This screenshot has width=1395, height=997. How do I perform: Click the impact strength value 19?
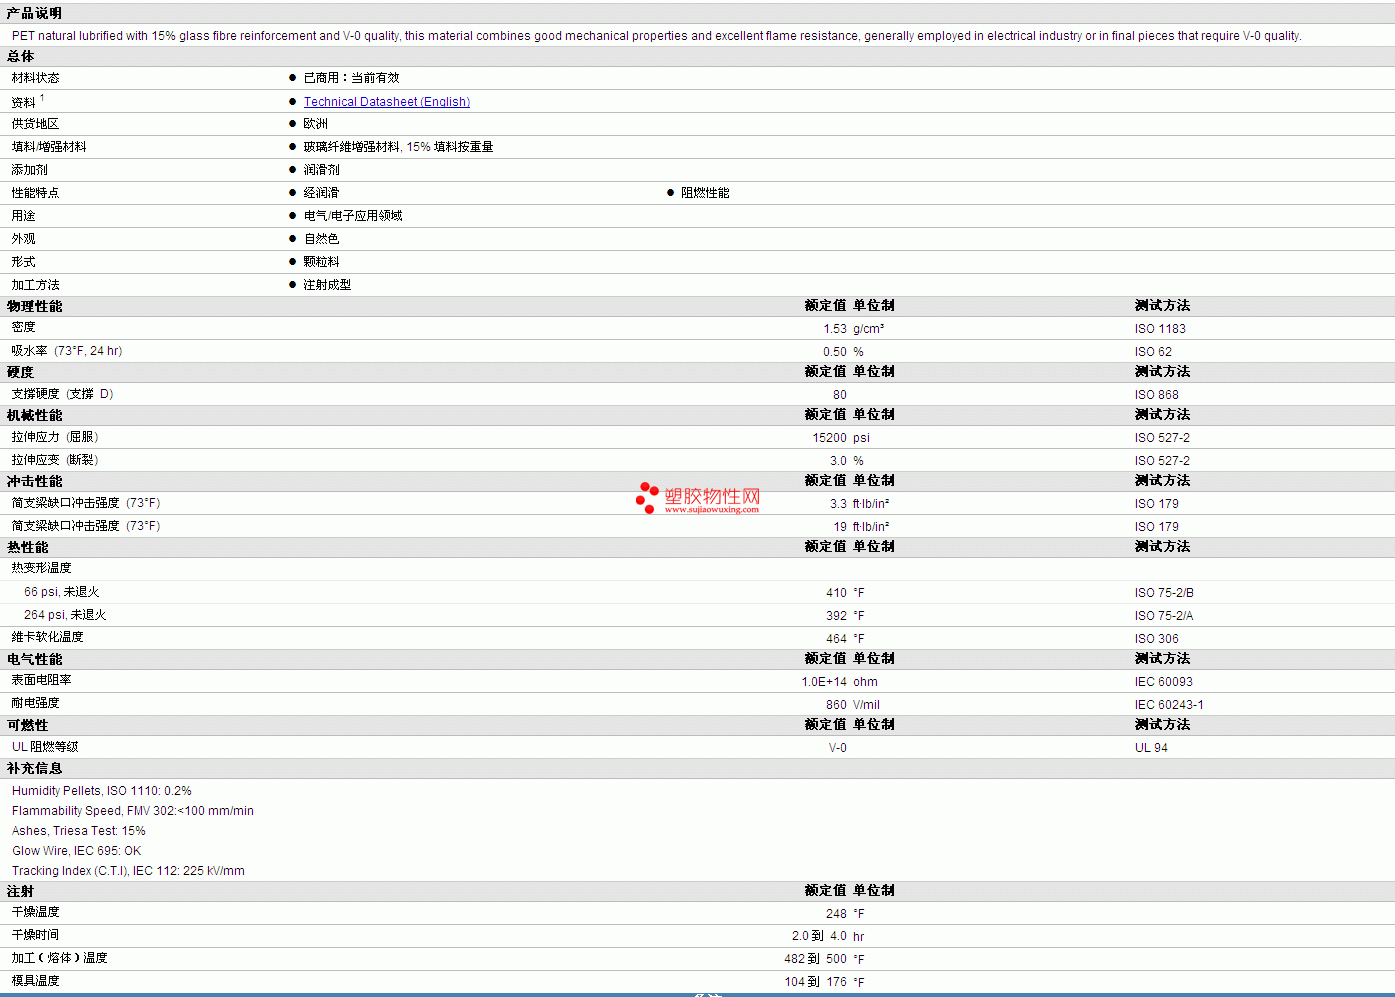coord(840,527)
